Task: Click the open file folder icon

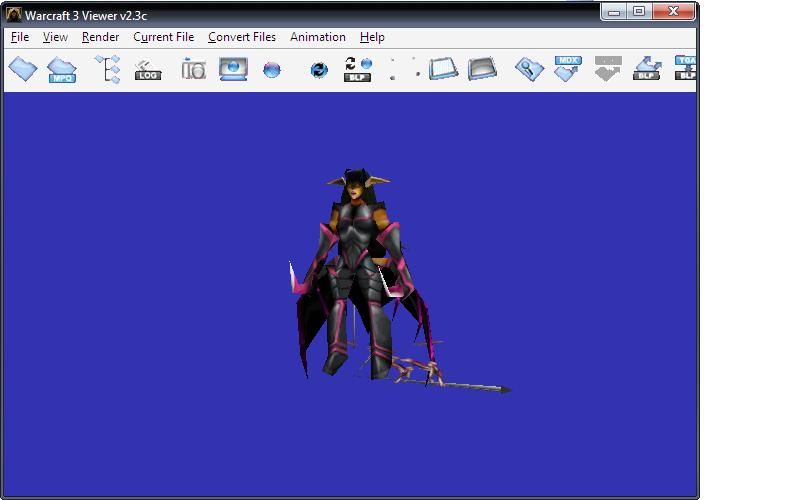Action: tap(23, 69)
